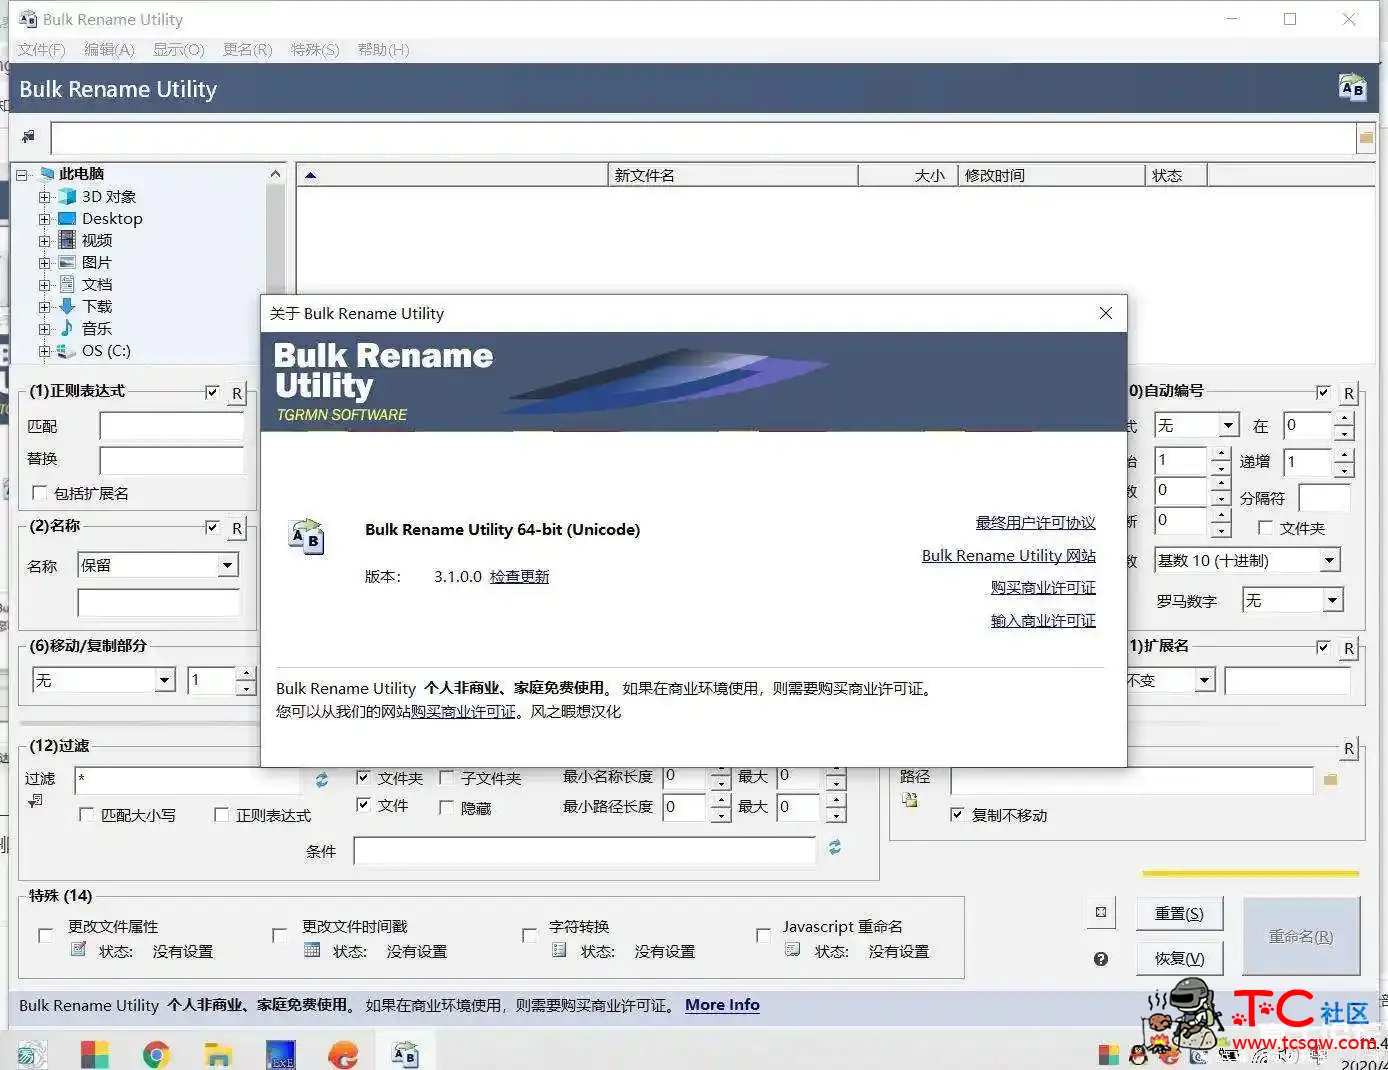Enable 匹配大小写 checkbox
This screenshot has height=1070, width=1388.
point(86,815)
